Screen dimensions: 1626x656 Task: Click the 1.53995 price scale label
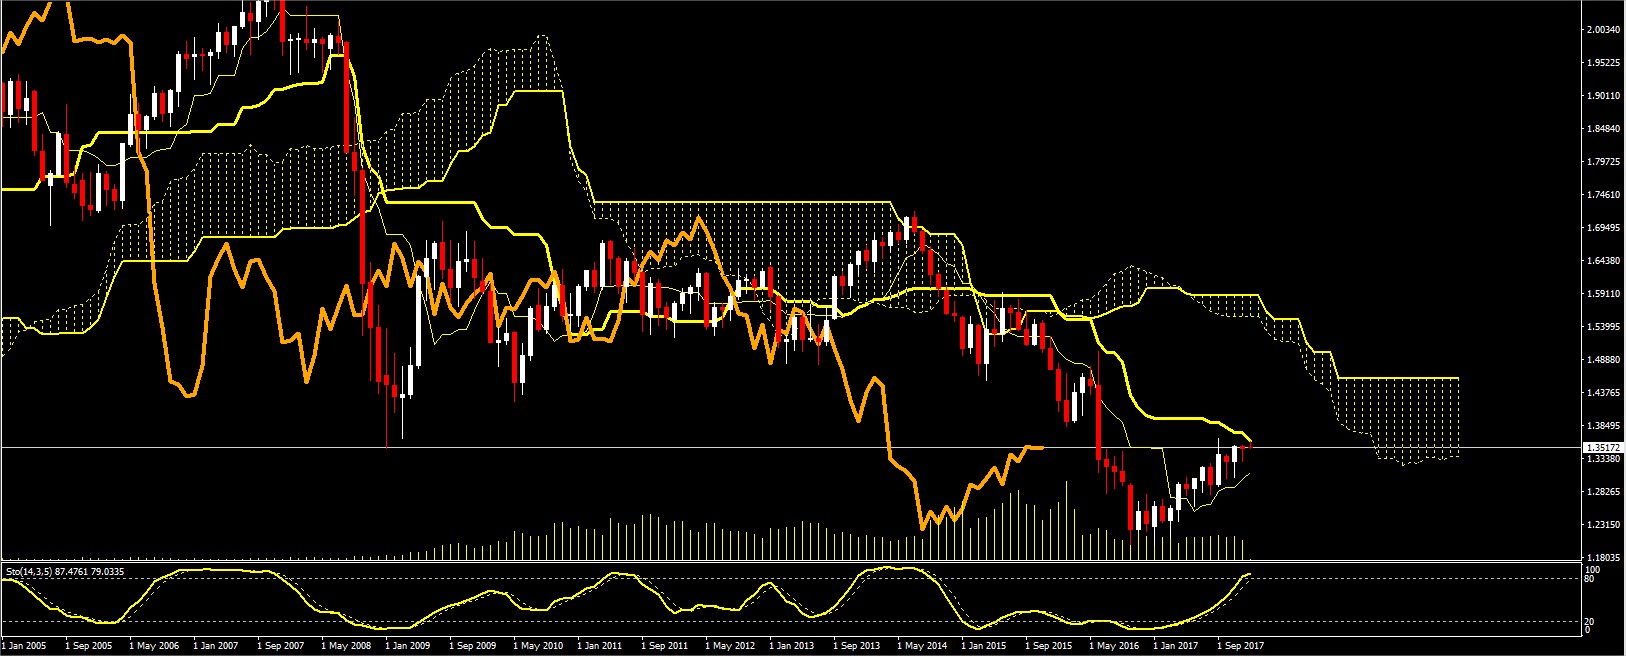pyautogui.click(x=1602, y=327)
